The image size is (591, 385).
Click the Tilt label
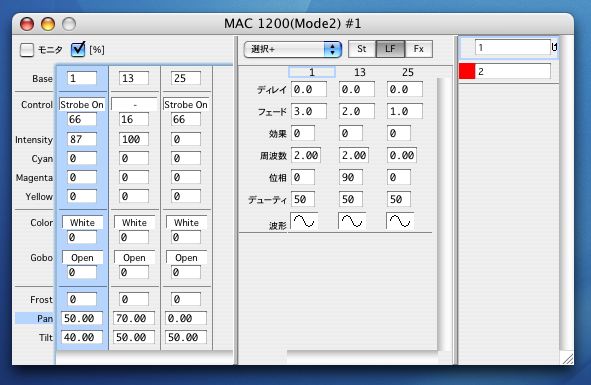[46, 337]
